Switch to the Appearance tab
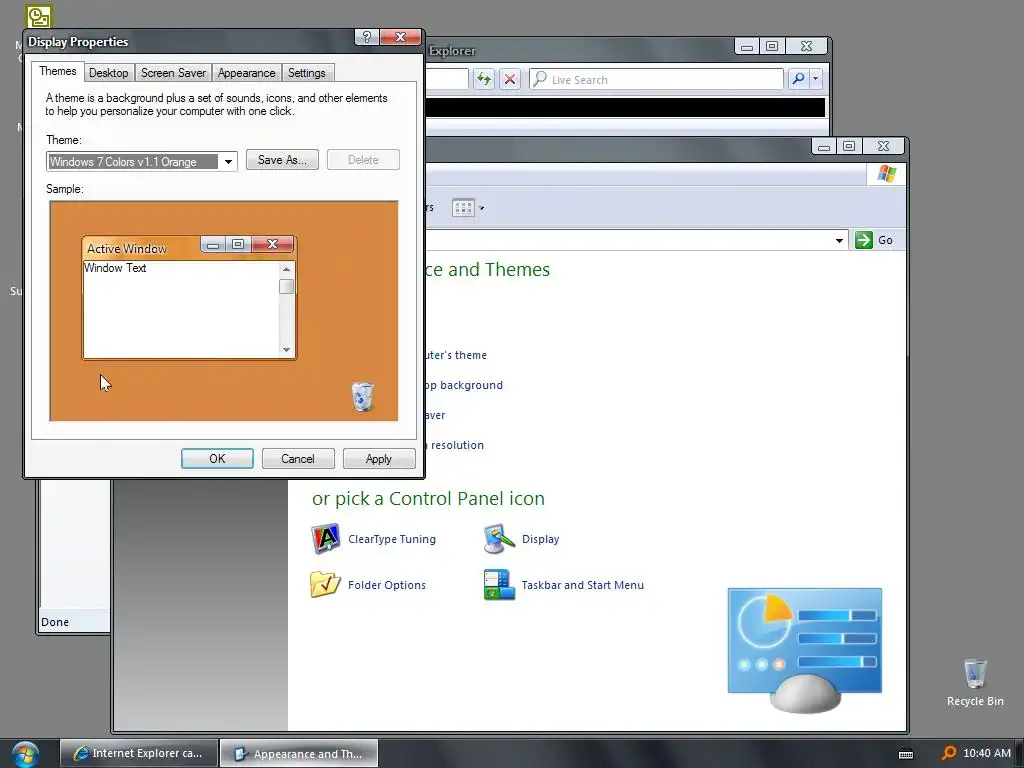This screenshot has height=768, width=1024. [246, 72]
